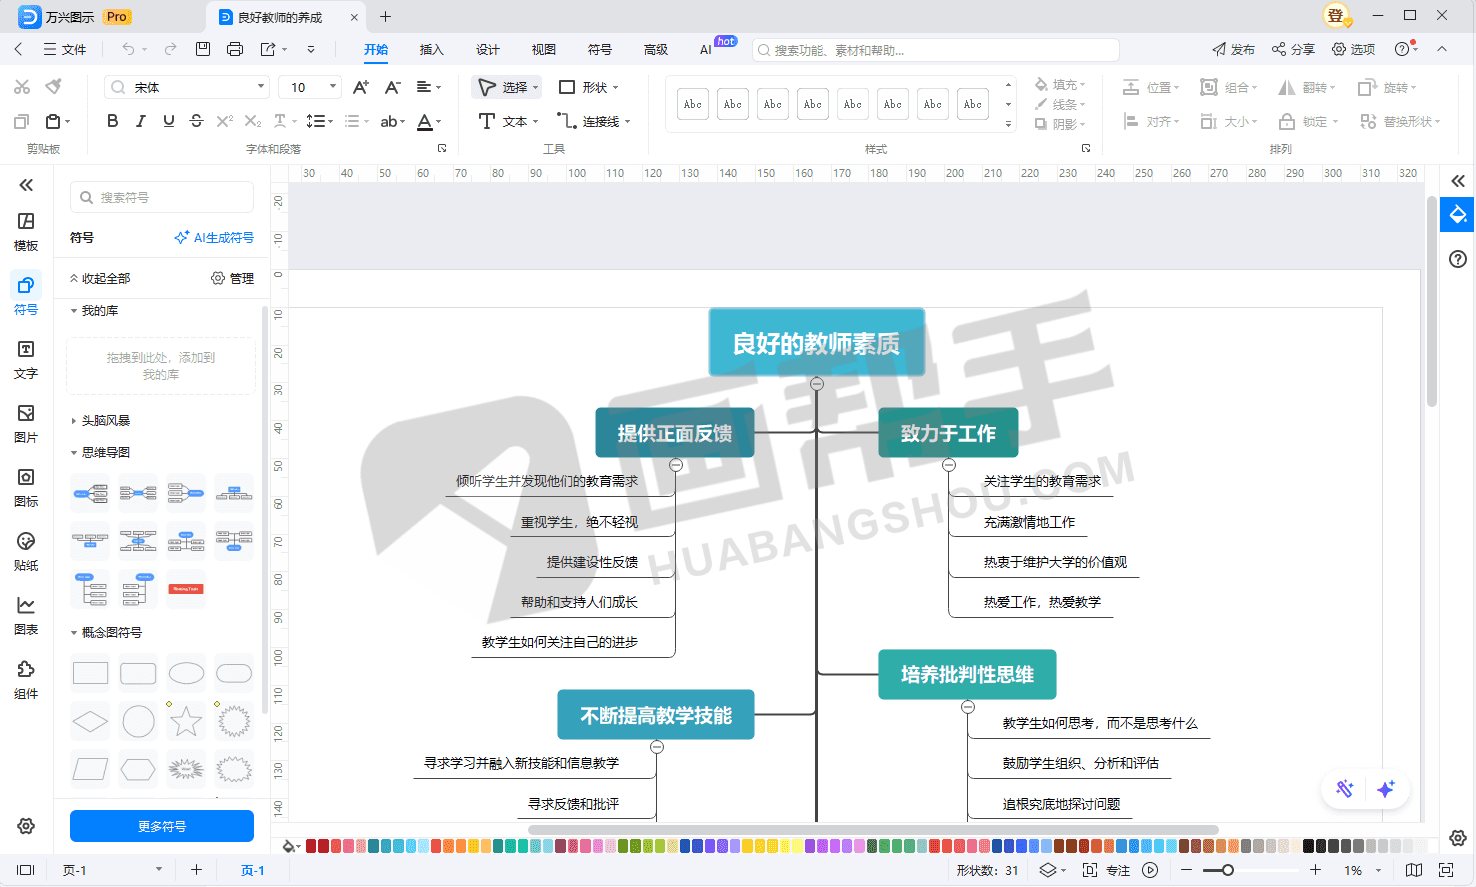Screen dimensions: 1476x887
Task: Select the format painter brush icon
Action: click(x=54, y=87)
